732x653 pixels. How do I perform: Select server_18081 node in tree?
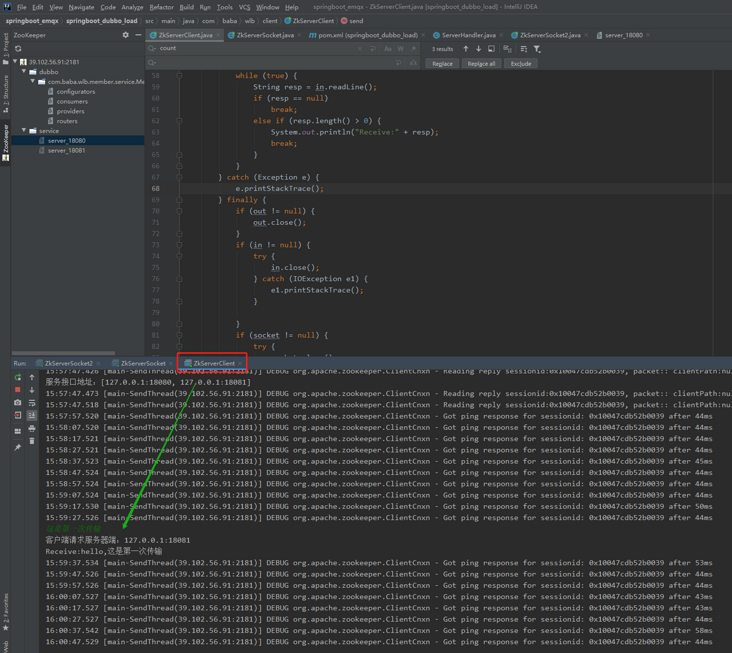tap(66, 151)
